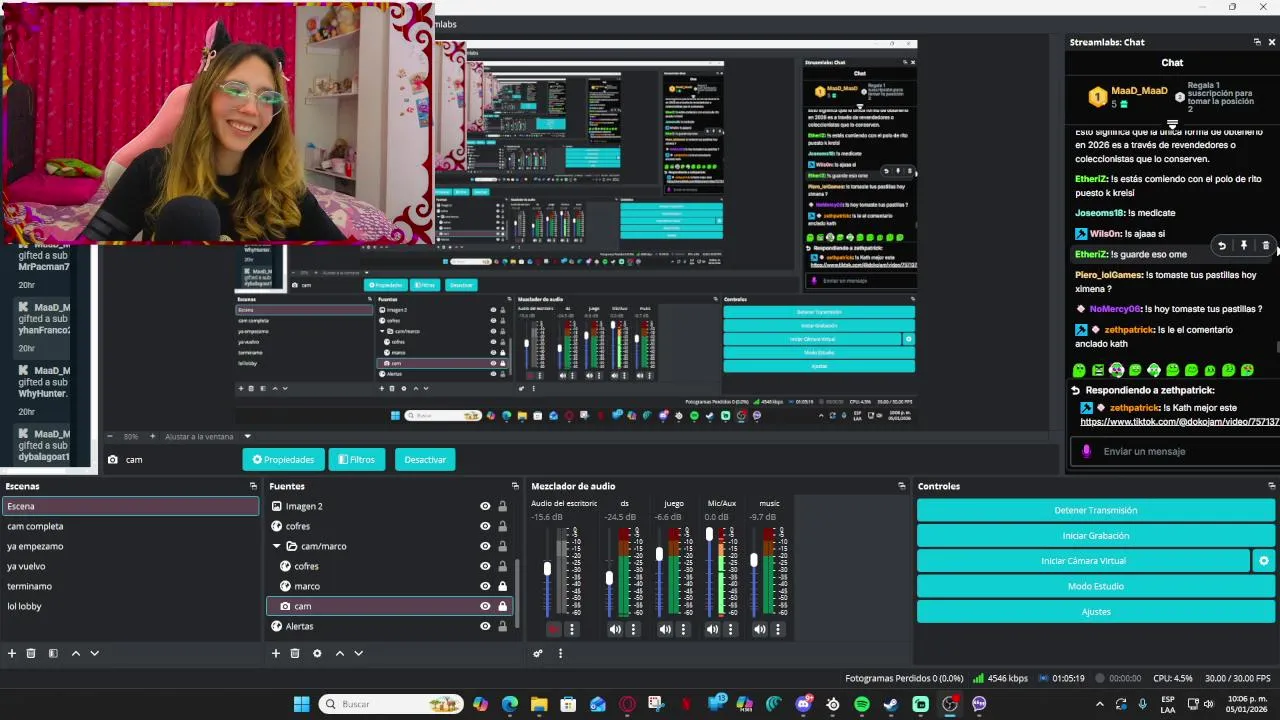1280x720 pixels.
Task: Open Propiedades for cam source
Action: pyautogui.click(x=283, y=459)
